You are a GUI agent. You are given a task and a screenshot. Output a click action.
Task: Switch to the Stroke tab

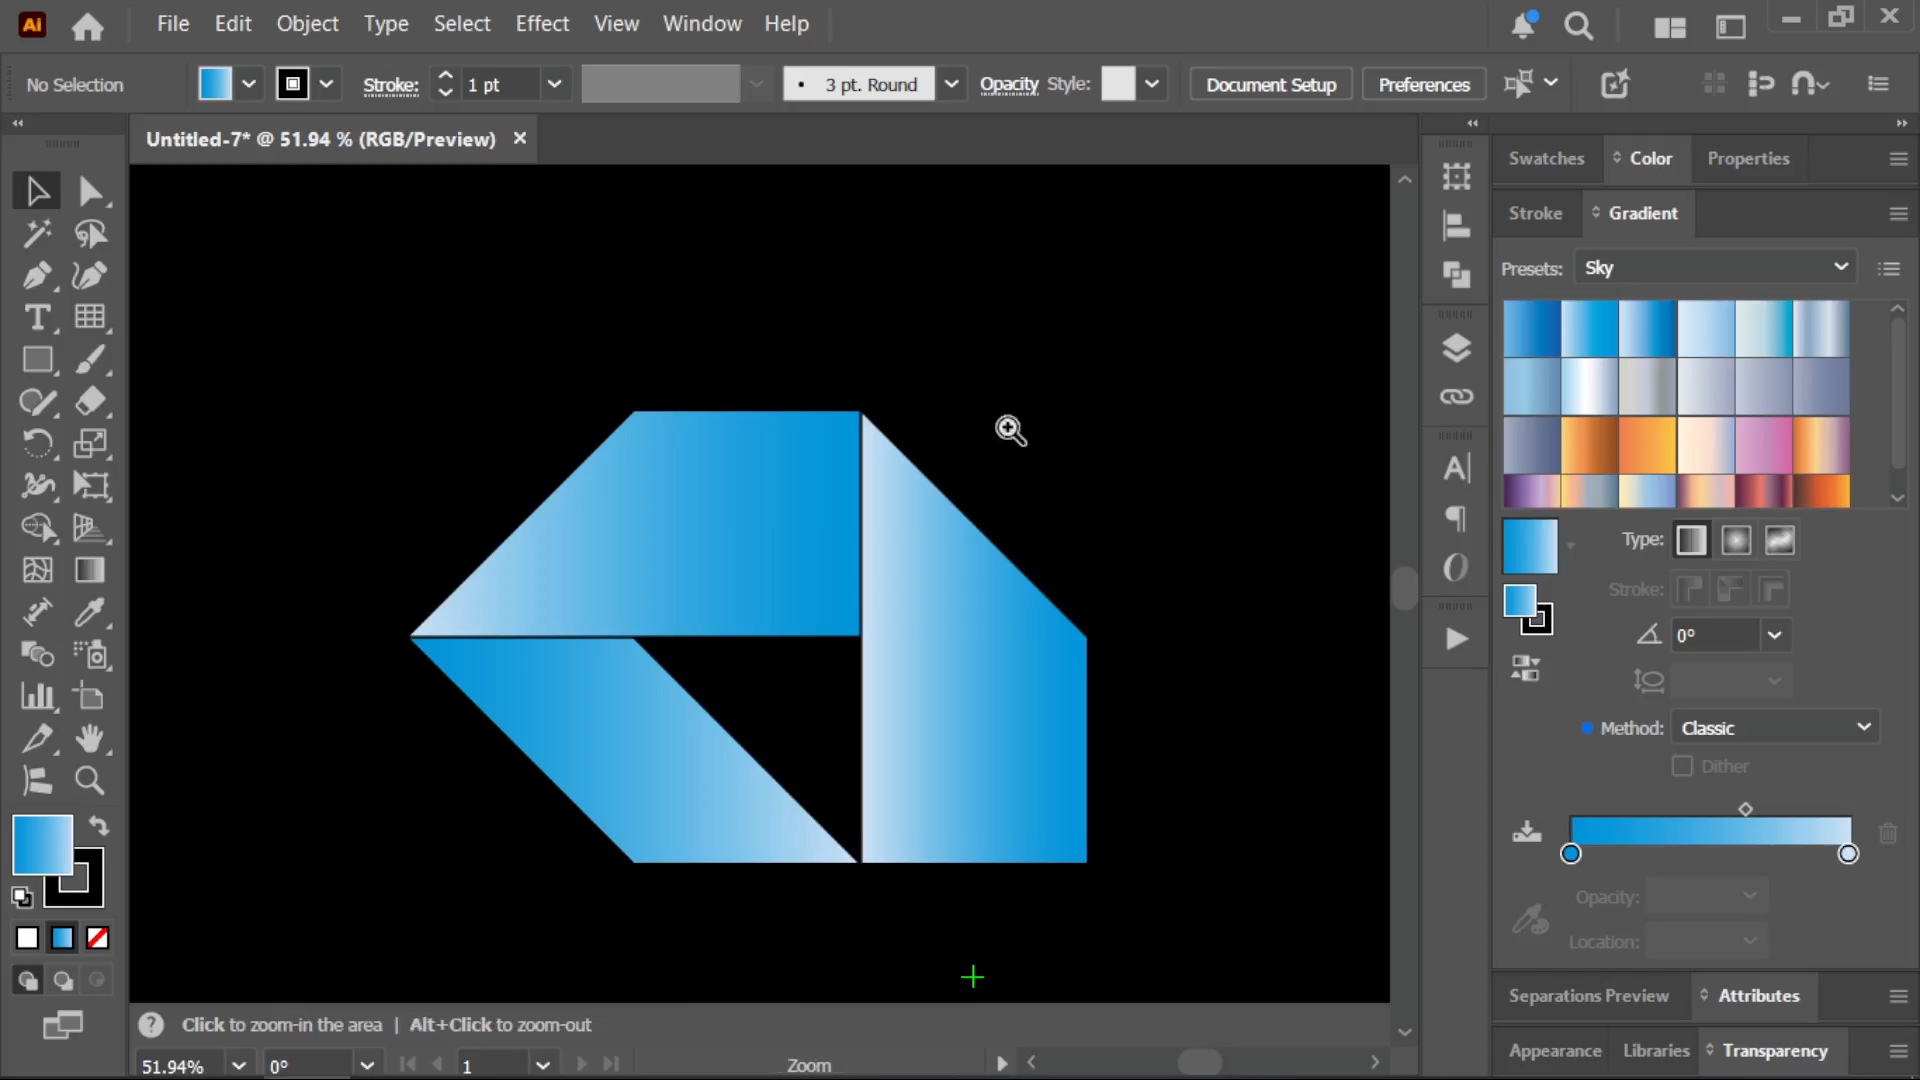pos(1535,213)
